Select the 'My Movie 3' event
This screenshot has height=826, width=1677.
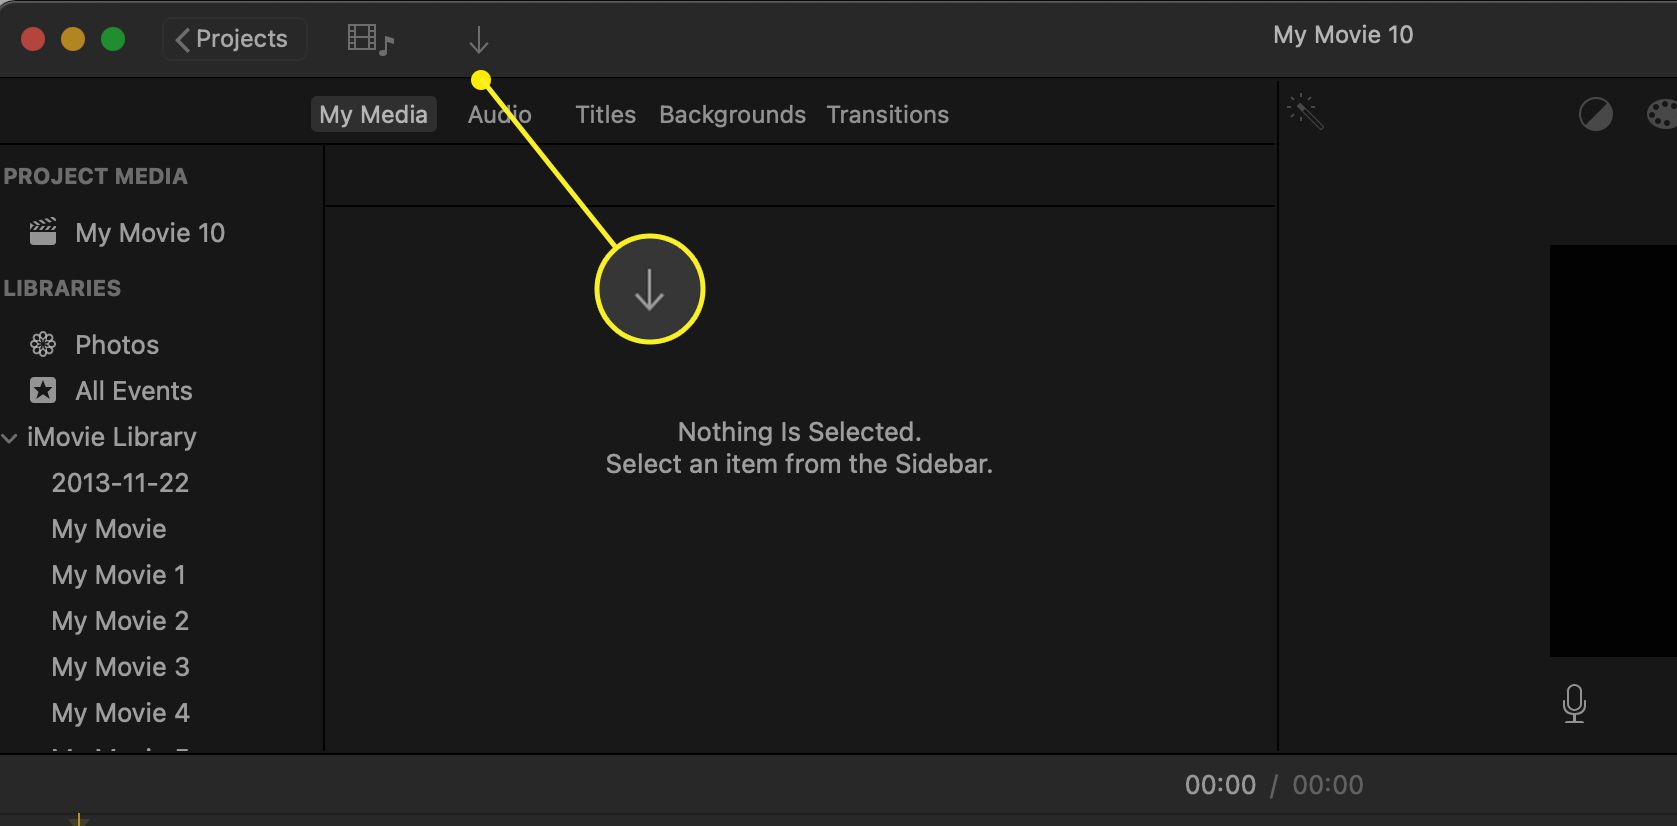coord(120,667)
